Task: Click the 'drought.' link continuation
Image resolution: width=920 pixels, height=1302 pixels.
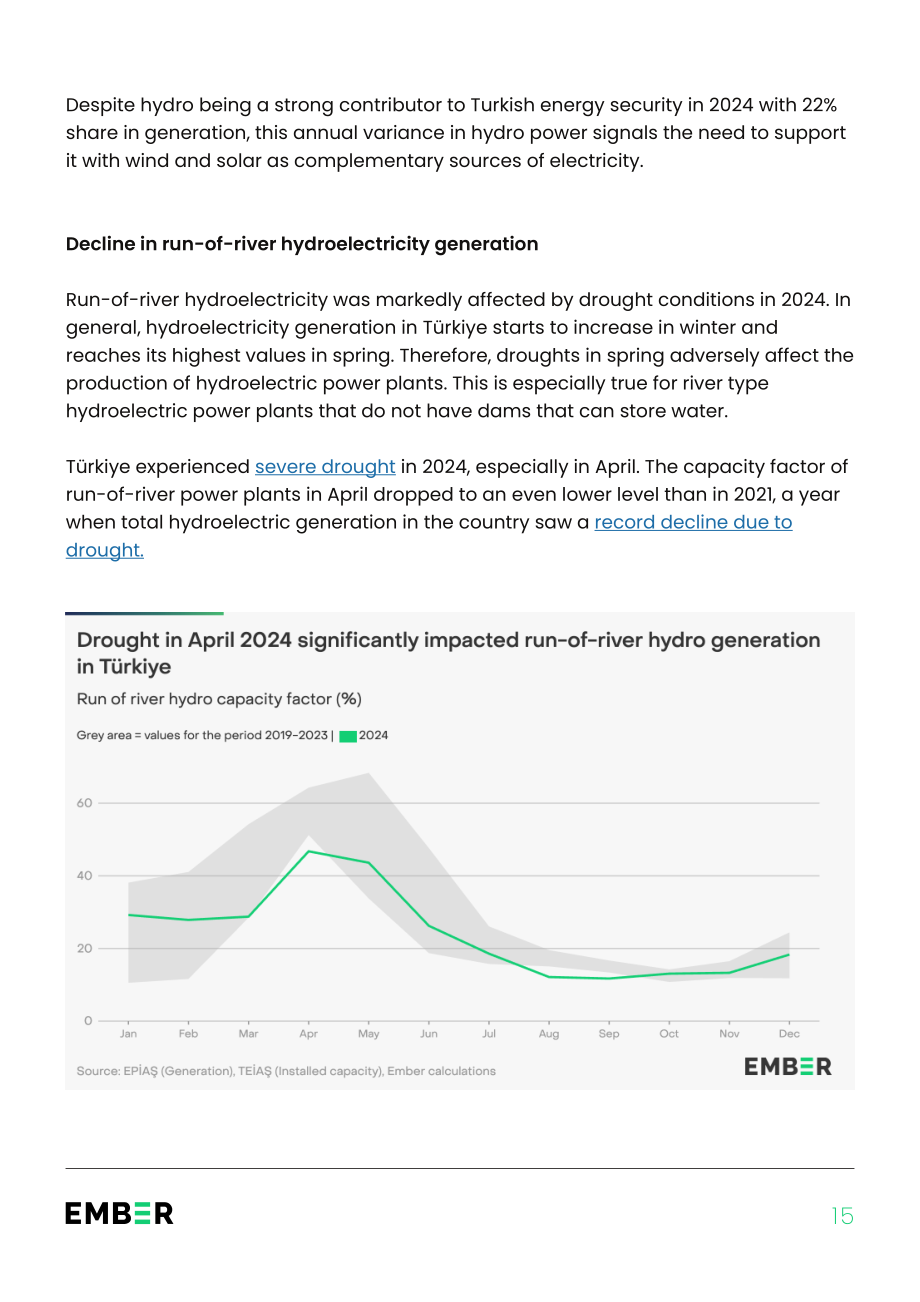Action: [105, 550]
